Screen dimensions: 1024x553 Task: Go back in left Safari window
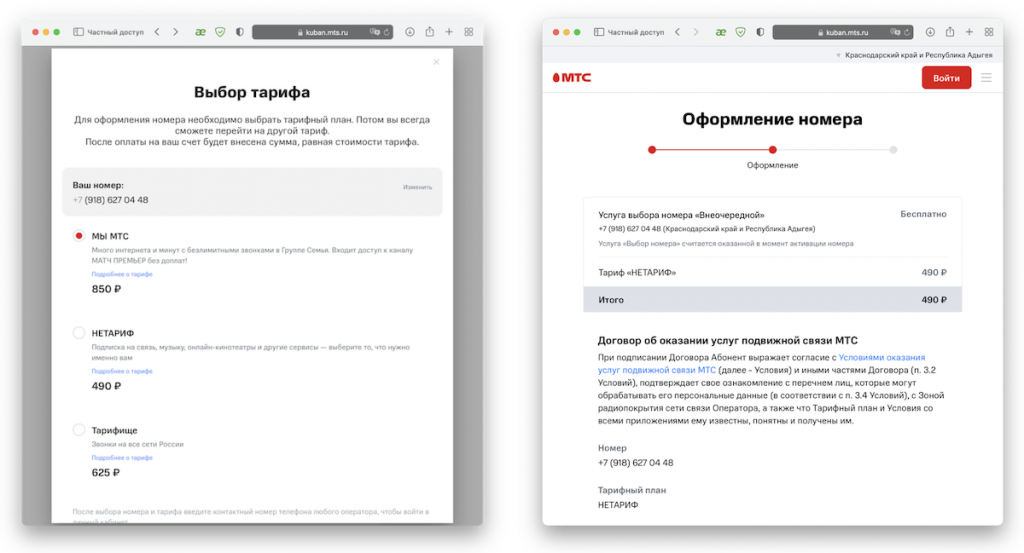click(157, 32)
